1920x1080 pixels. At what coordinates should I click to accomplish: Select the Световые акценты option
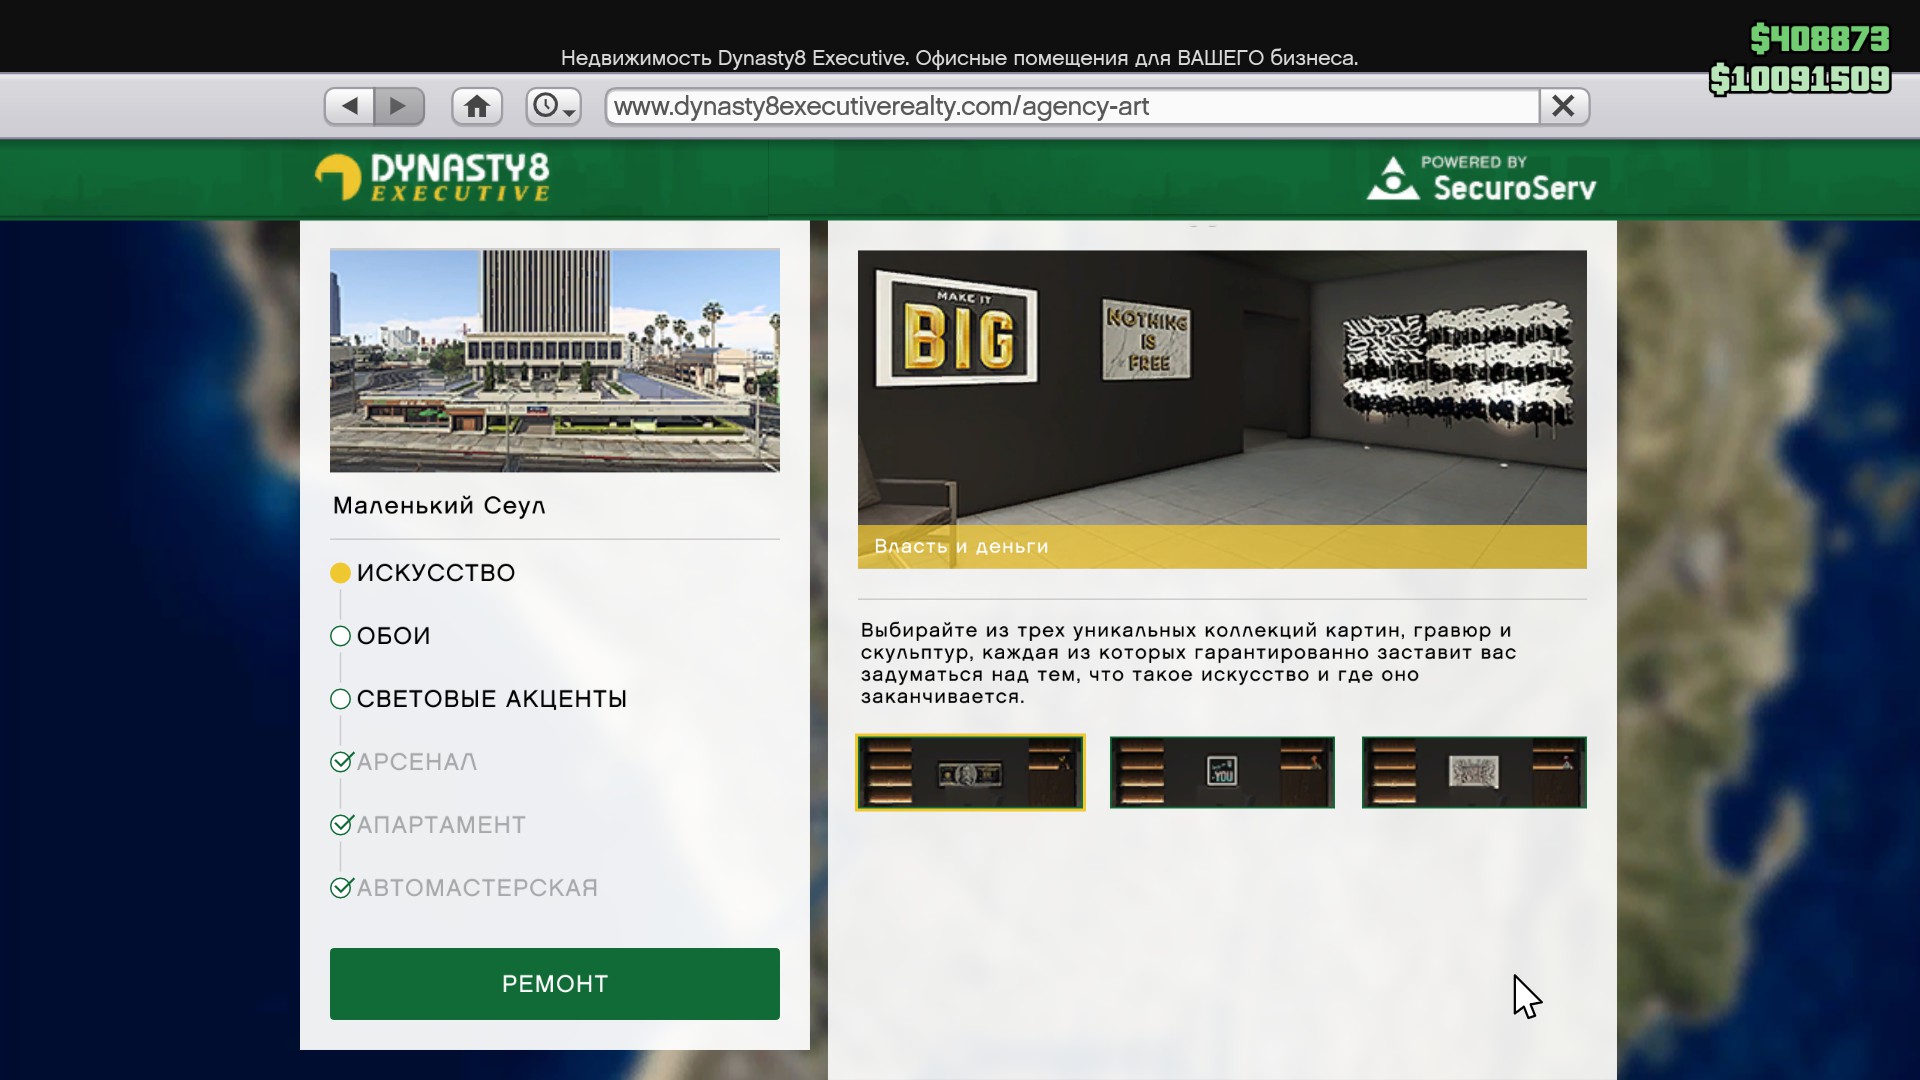[x=490, y=699]
